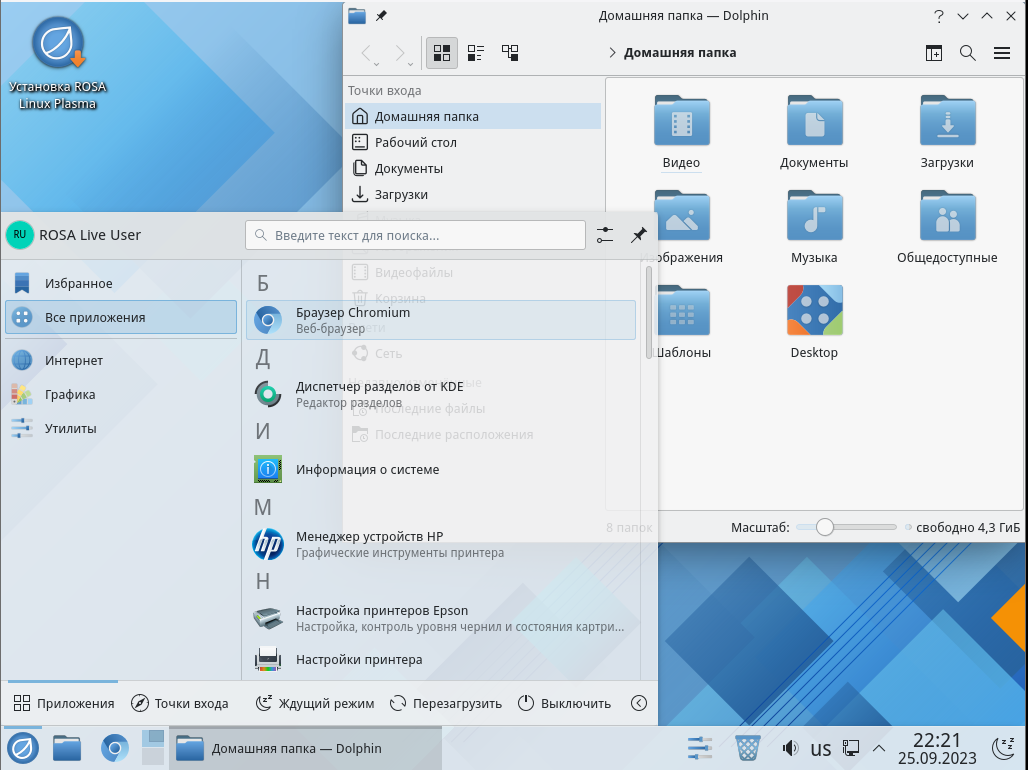
Task: Click the Выключить button
Action: (564, 703)
